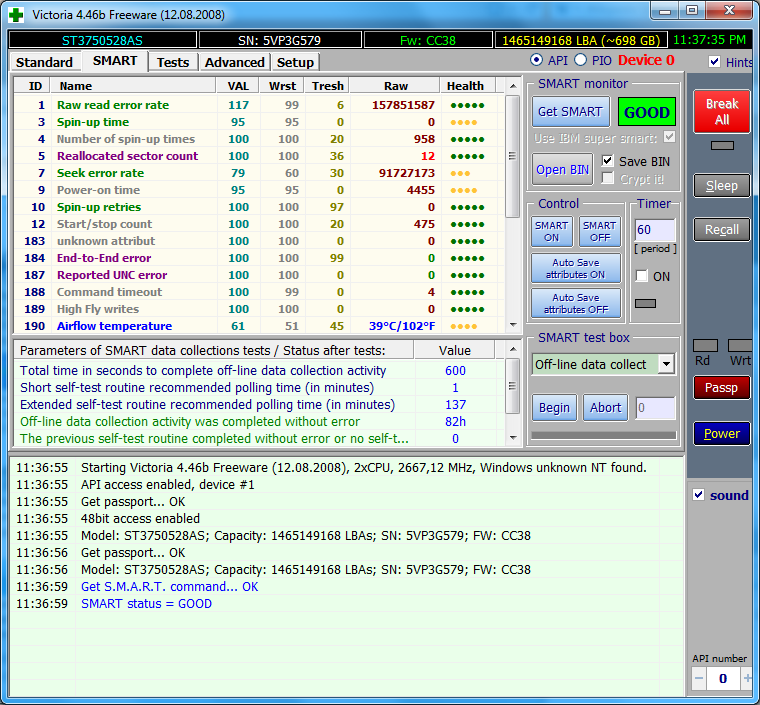Click the Raw column header
The height and width of the screenshot is (705, 760).
pyautogui.click(x=396, y=86)
